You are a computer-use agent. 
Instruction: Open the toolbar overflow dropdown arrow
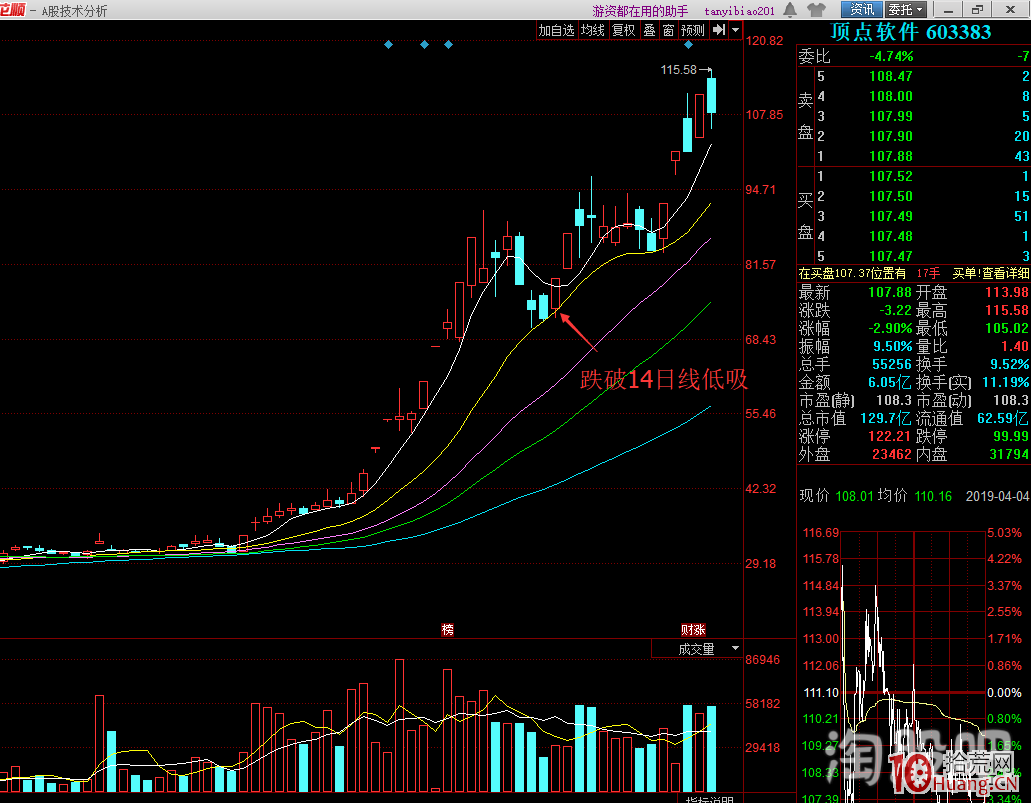click(736, 30)
